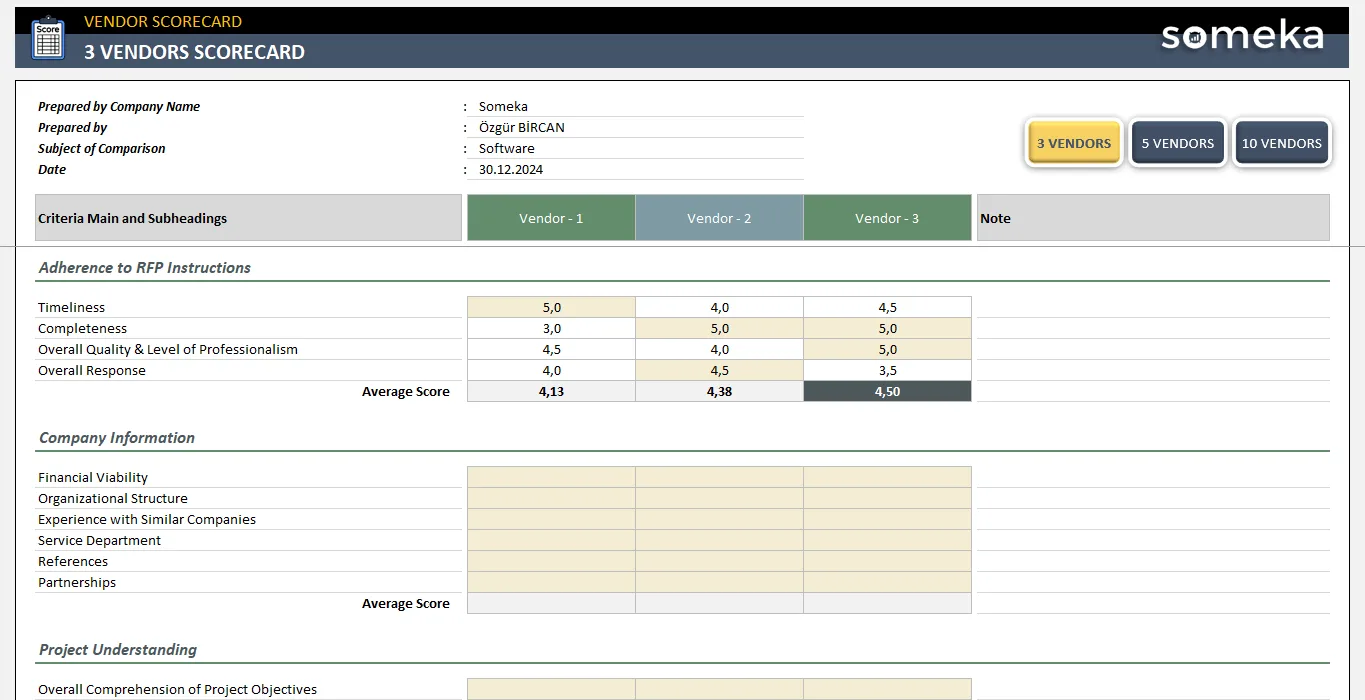
Task: Select the Vendor - 3 column header
Action: point(887,218)
